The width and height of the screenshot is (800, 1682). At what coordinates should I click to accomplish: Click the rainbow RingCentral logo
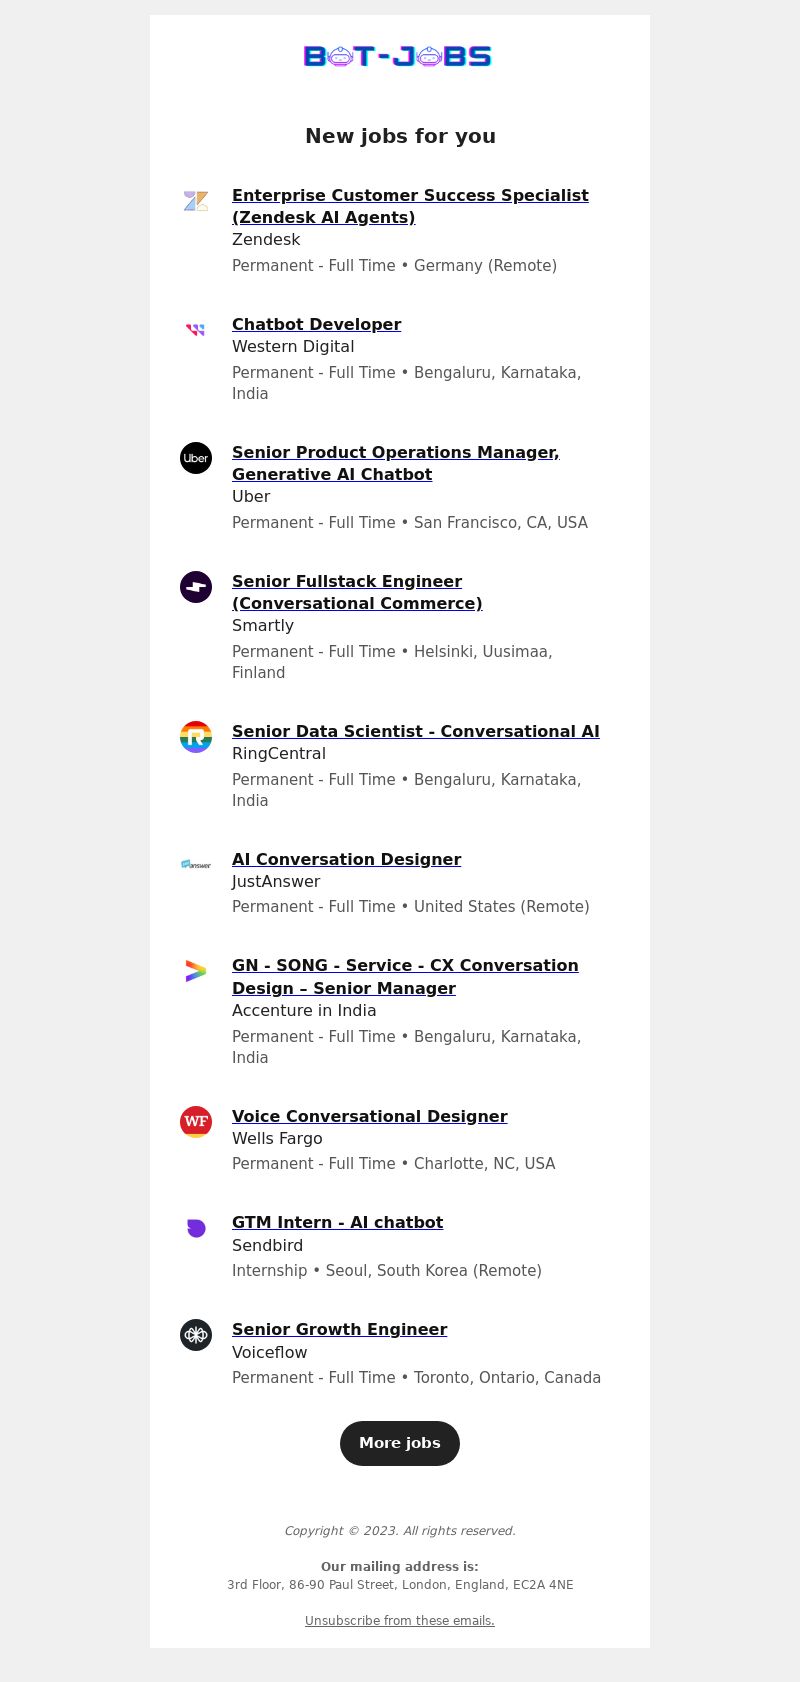click(x=196, y=737)
